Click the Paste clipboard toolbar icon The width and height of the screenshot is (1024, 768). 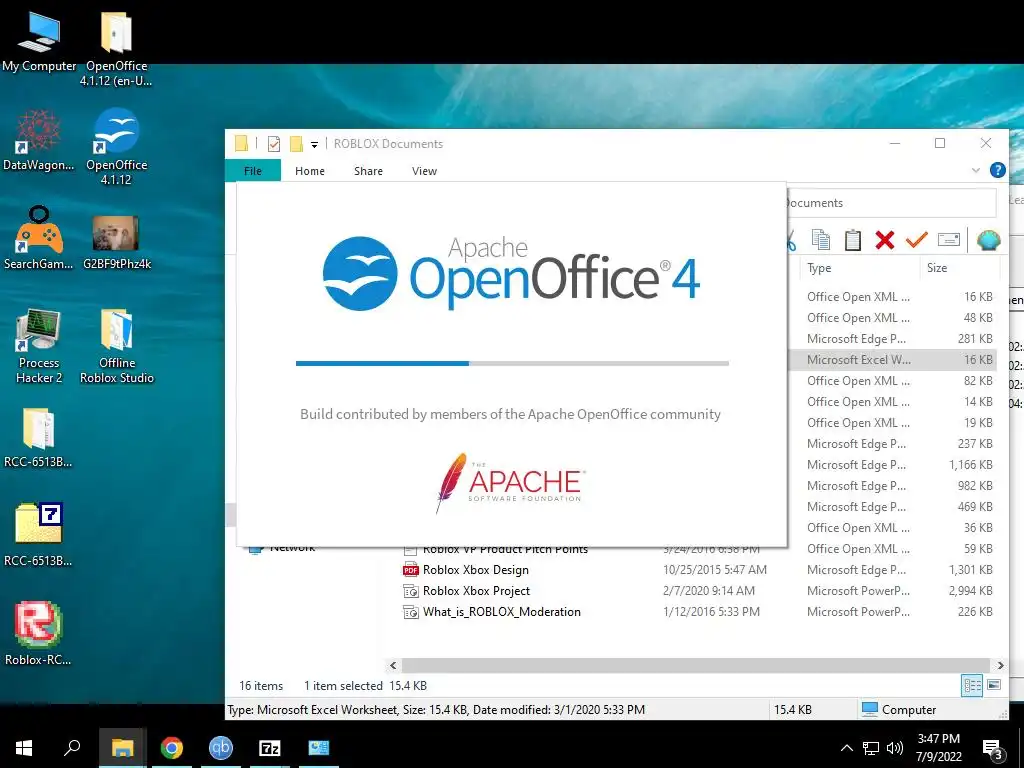853,240
